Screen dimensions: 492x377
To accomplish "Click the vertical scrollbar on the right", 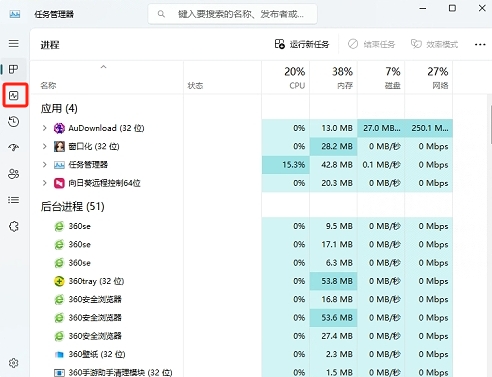I will [490, 125].
